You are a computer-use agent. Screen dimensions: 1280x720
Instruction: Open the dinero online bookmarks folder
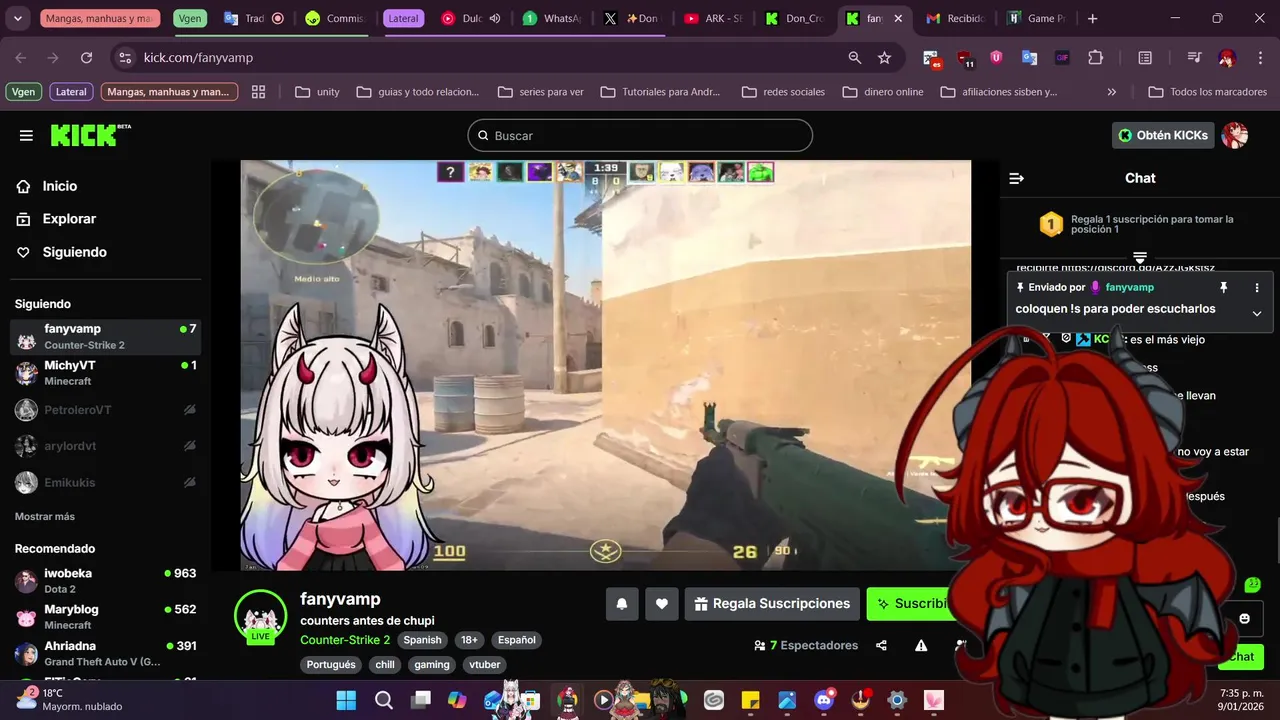(883, 92)
